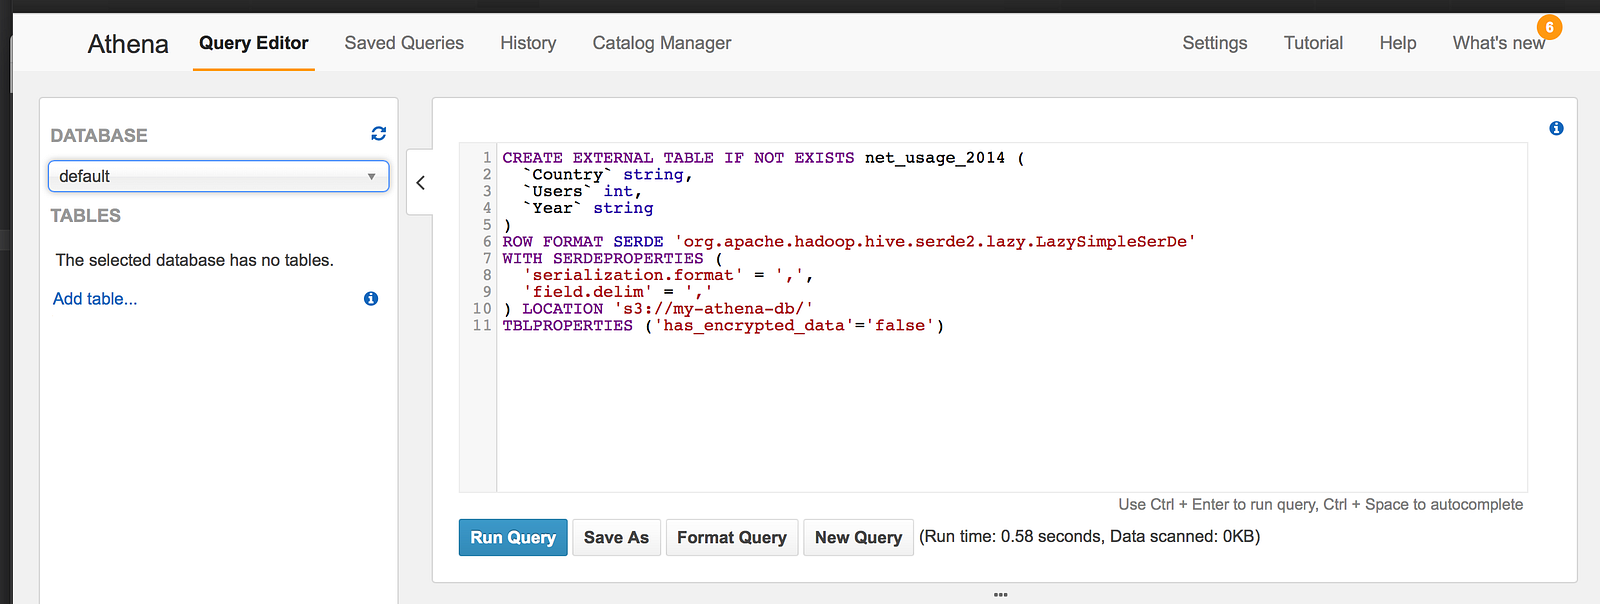
Task: Show What's new announcements
Action: (1498, 43)
